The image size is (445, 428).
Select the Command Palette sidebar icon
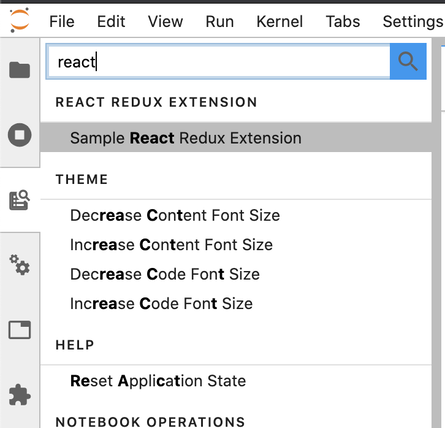(20, 200)
